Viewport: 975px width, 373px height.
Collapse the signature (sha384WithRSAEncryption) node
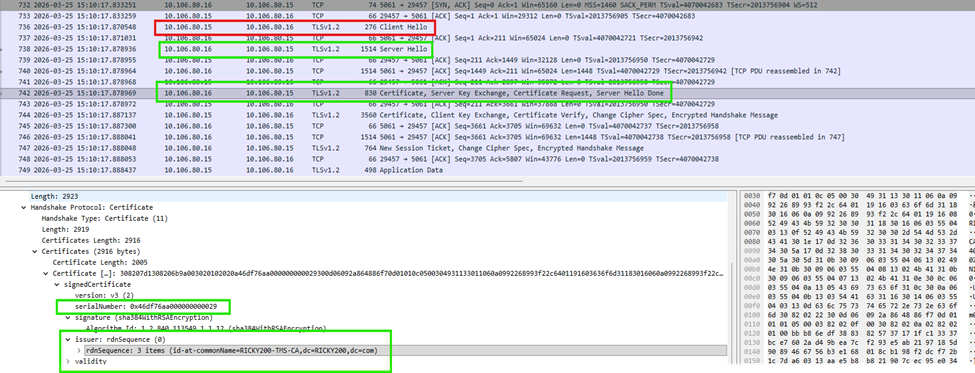[68, 318]
